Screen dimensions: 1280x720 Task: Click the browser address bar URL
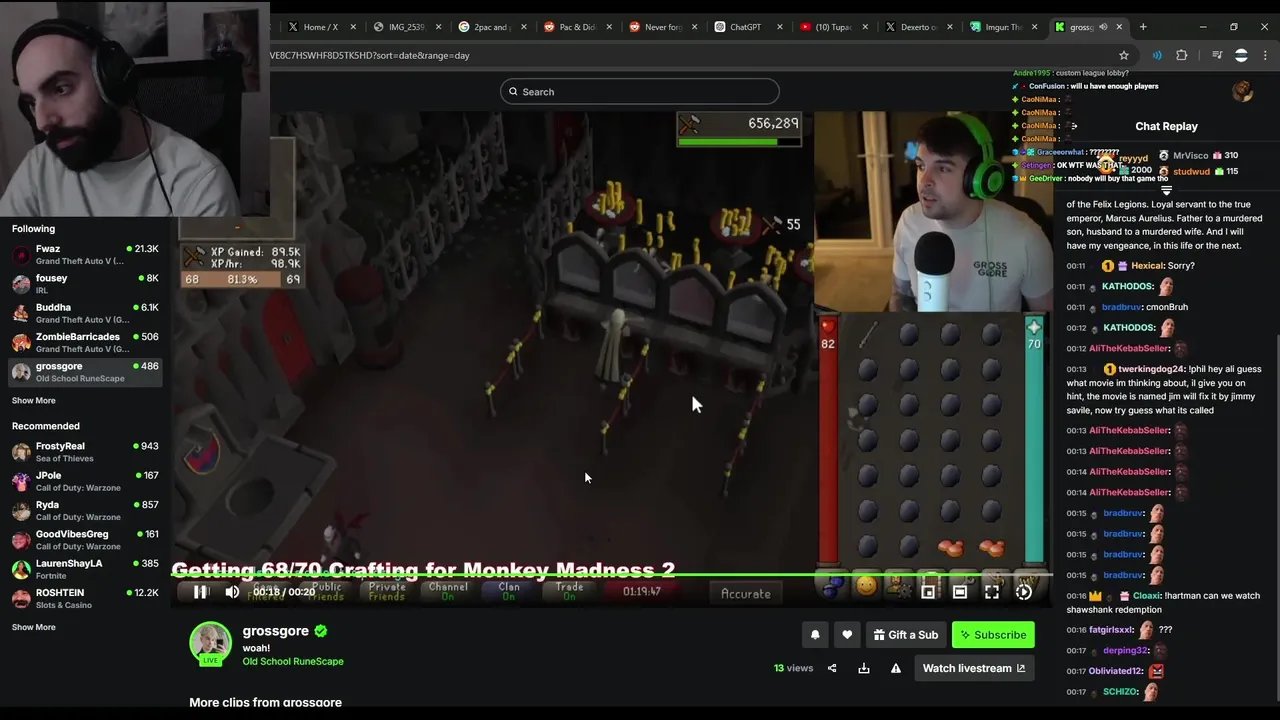pyautogui.click(x=370, y=55)
